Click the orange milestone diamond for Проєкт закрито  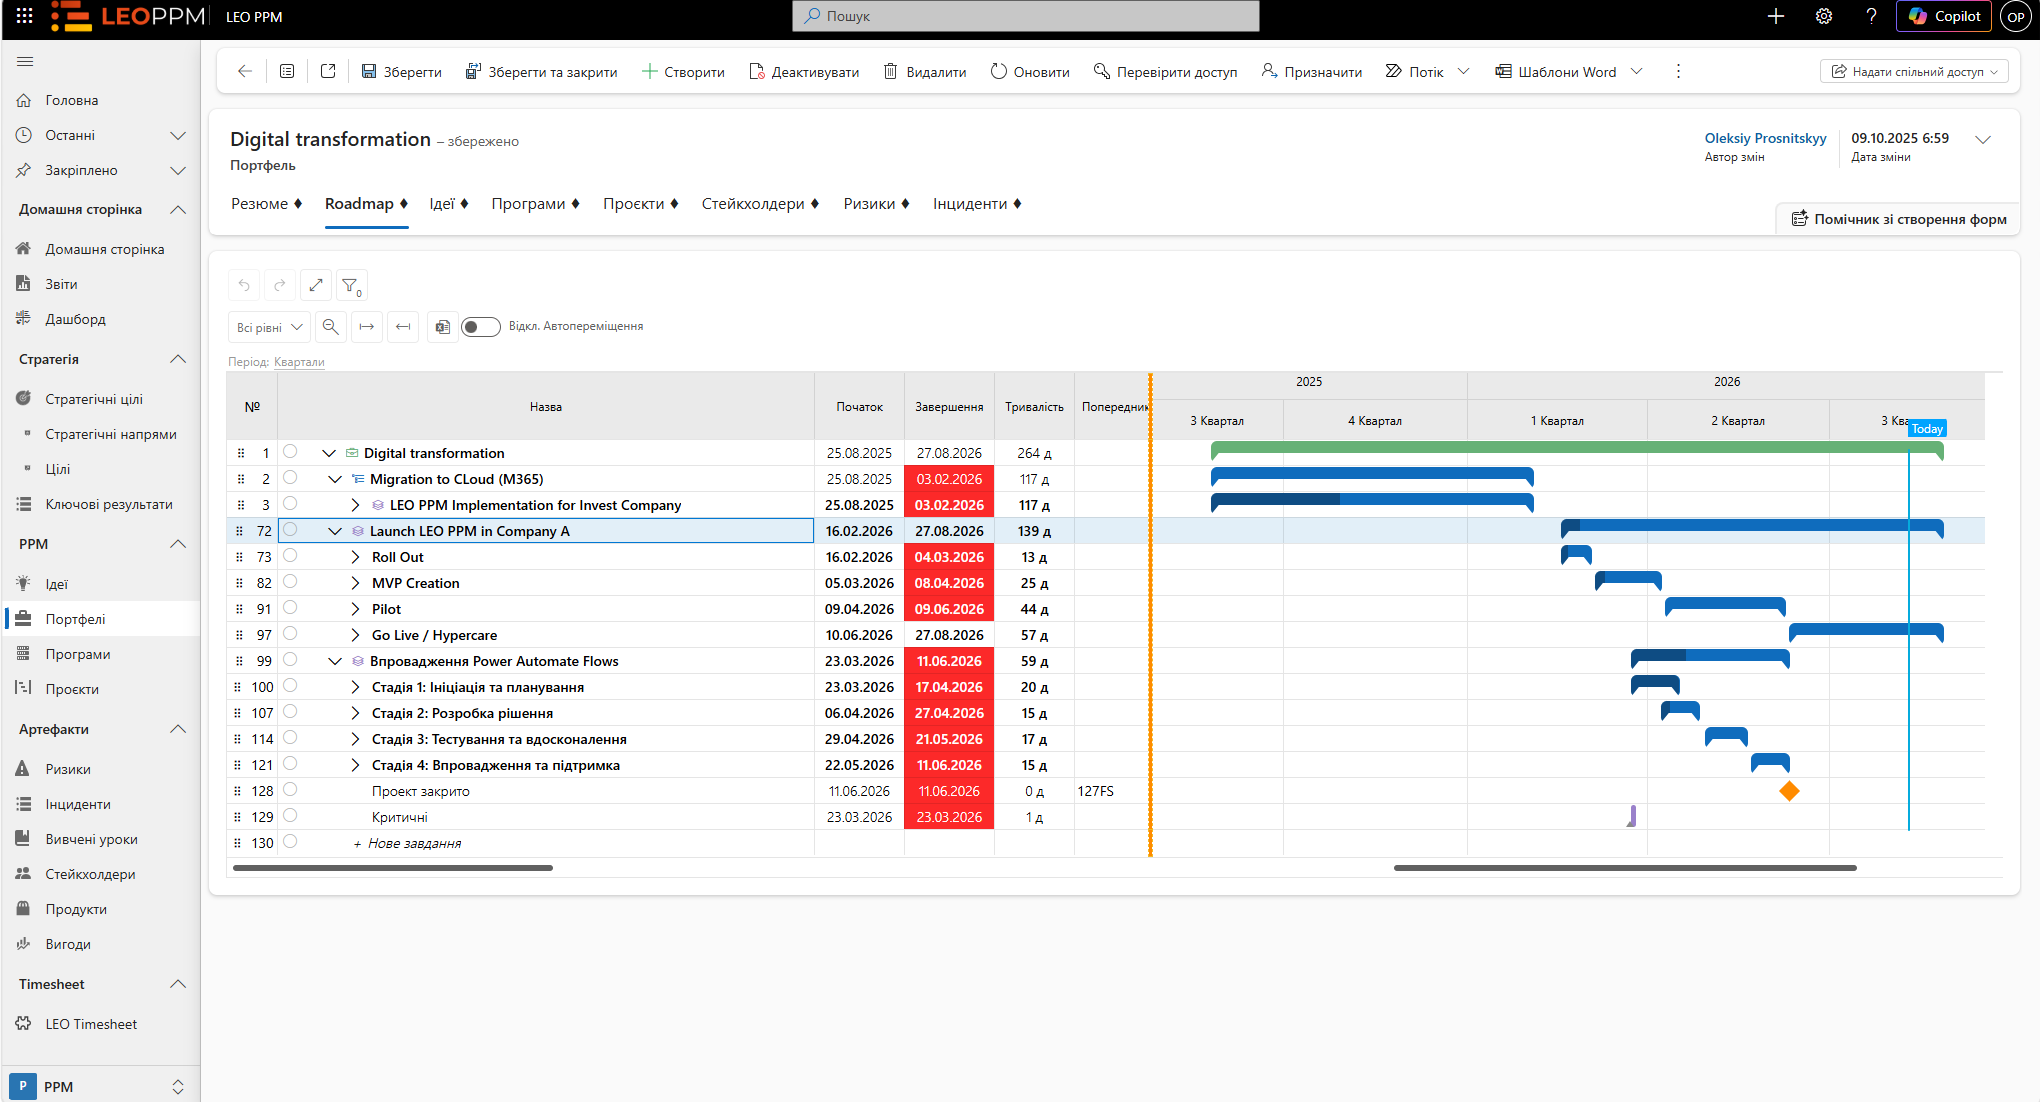[x=1789, y=791]
